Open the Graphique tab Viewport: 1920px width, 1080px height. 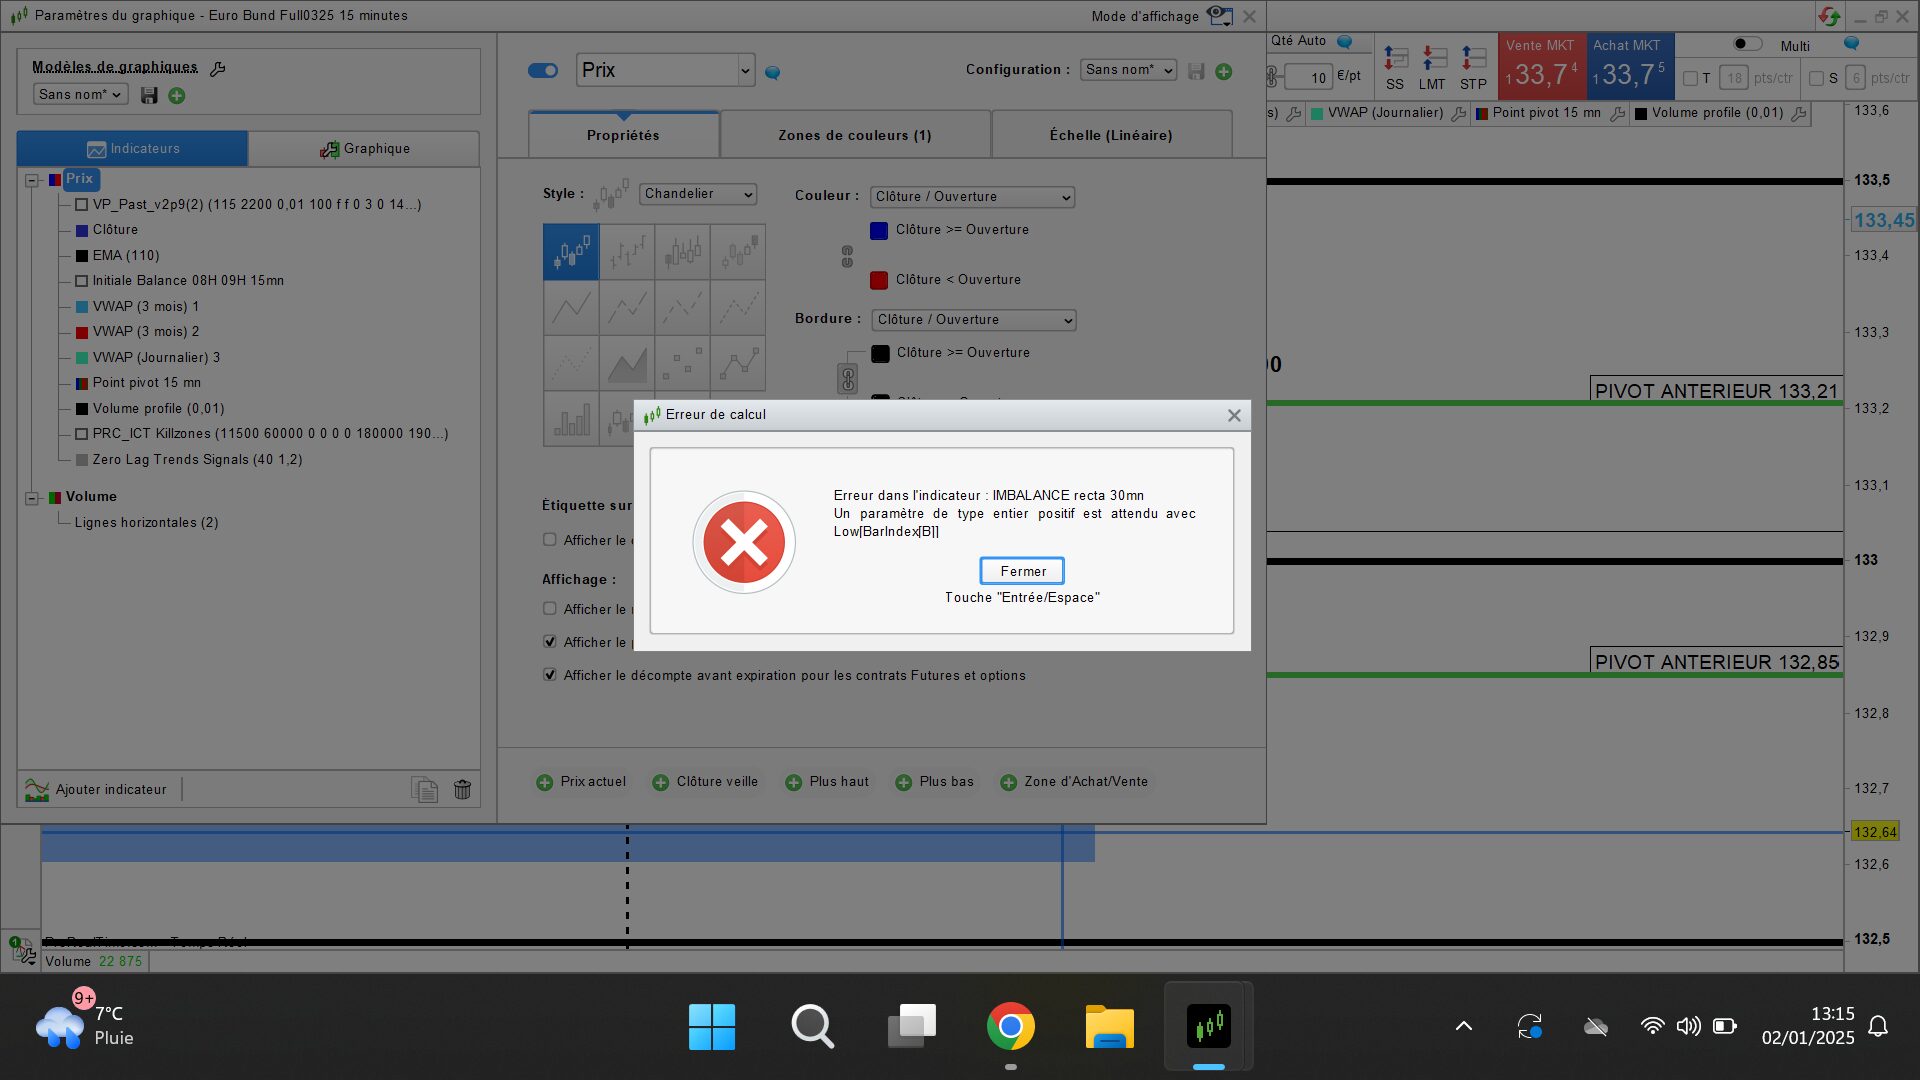[364, 149]
